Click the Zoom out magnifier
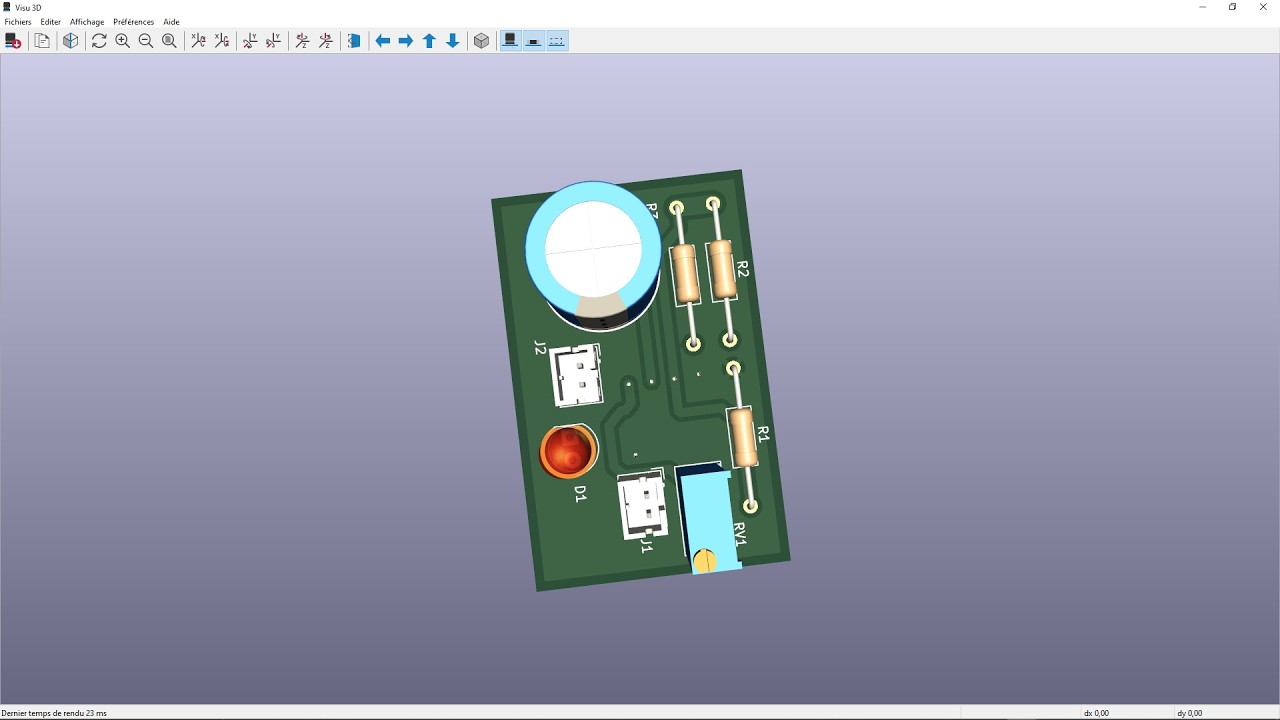The width and height of the screenshot is (1280, 720). [x=146, y=41]
